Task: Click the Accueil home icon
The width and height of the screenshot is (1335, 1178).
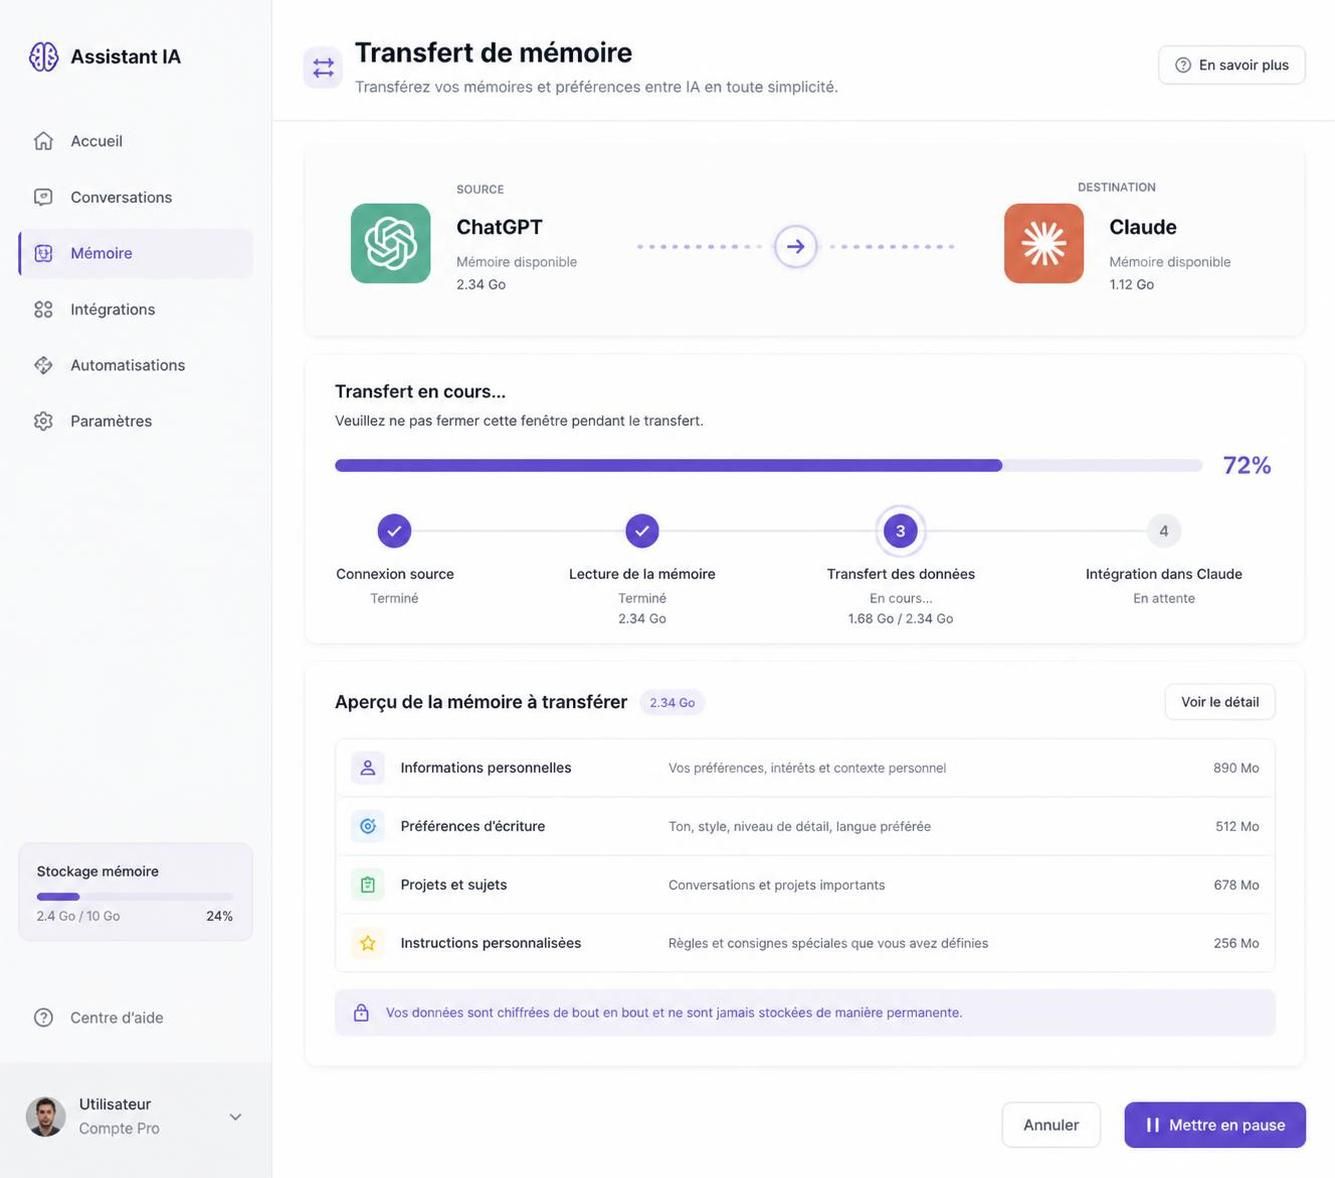Action: [43, 141]
